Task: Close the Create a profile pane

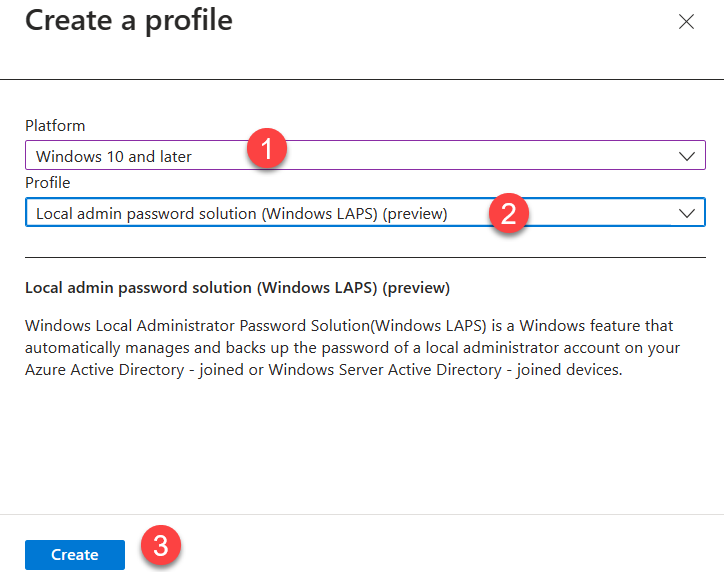Action: pyautogui.click(x=686, y=22)
